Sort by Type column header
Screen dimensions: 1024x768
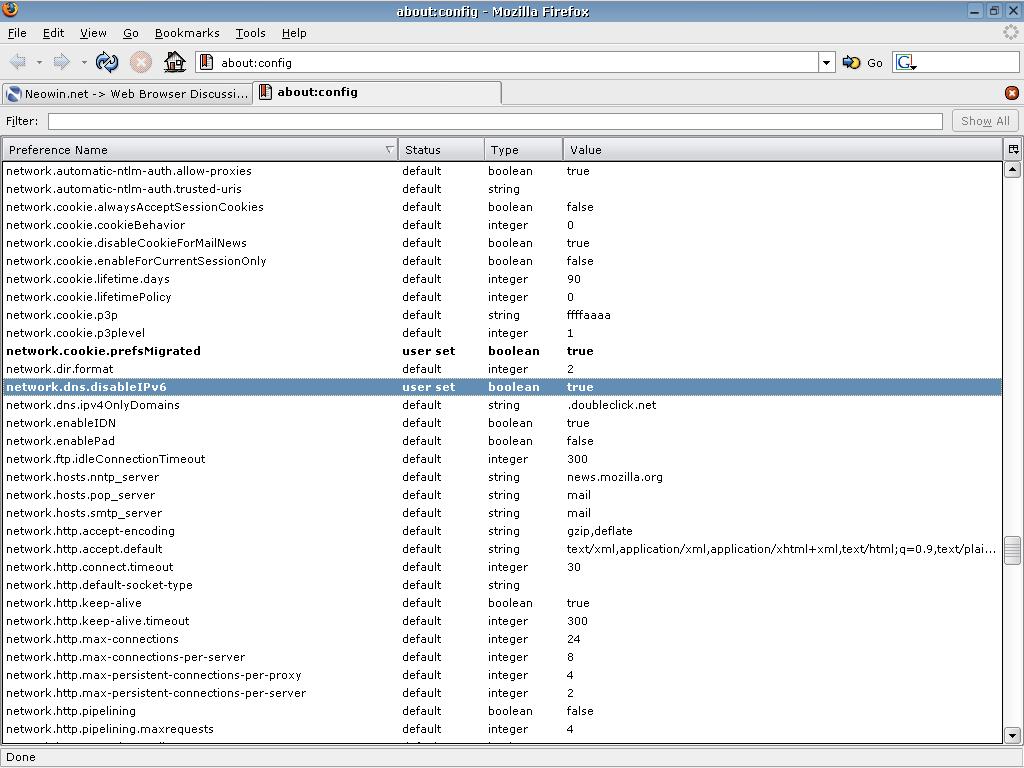click(x=524, y=150)
